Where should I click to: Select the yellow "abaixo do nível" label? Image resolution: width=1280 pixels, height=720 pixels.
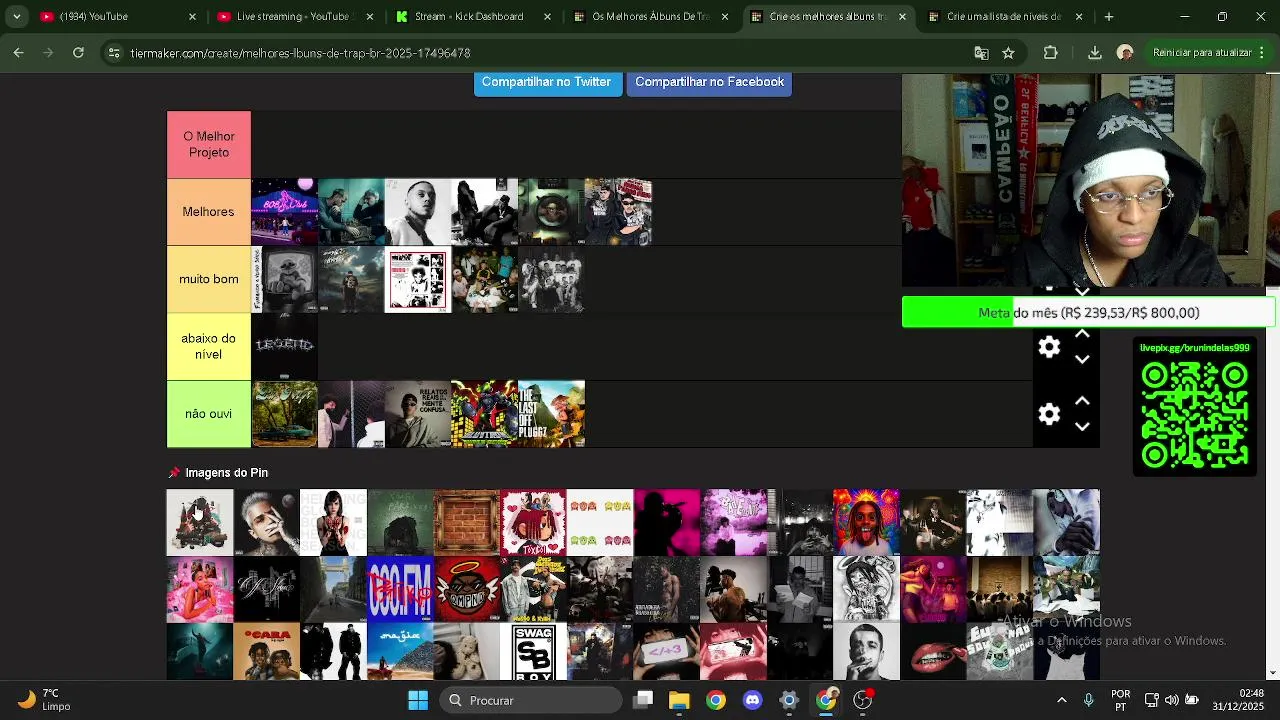(x=208, y=346)
